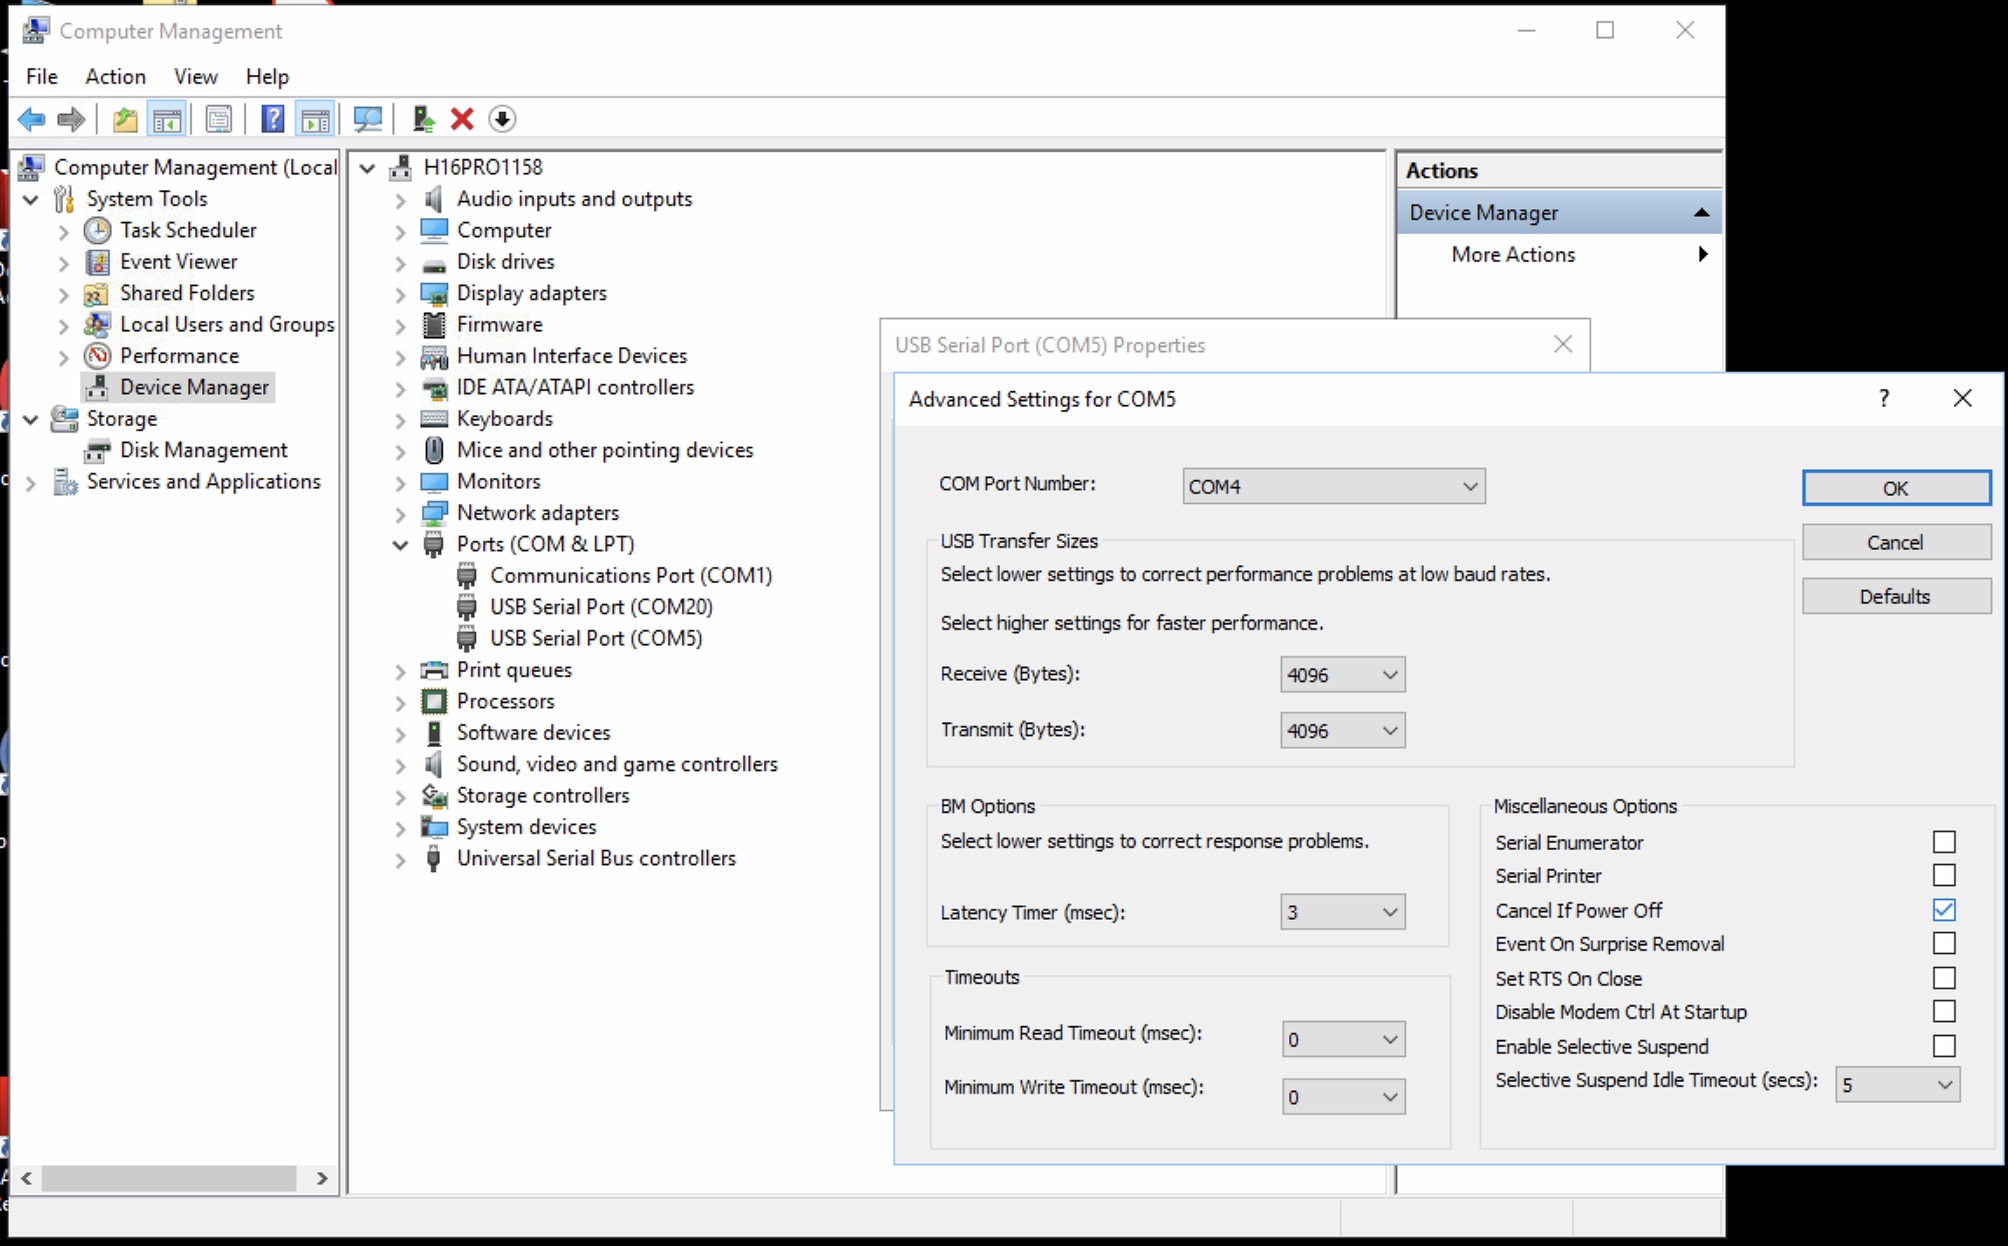The height and width of the screenshot is (1246, 2008).
Task: Select Performance in System Tools
Action: pos(179,356)
